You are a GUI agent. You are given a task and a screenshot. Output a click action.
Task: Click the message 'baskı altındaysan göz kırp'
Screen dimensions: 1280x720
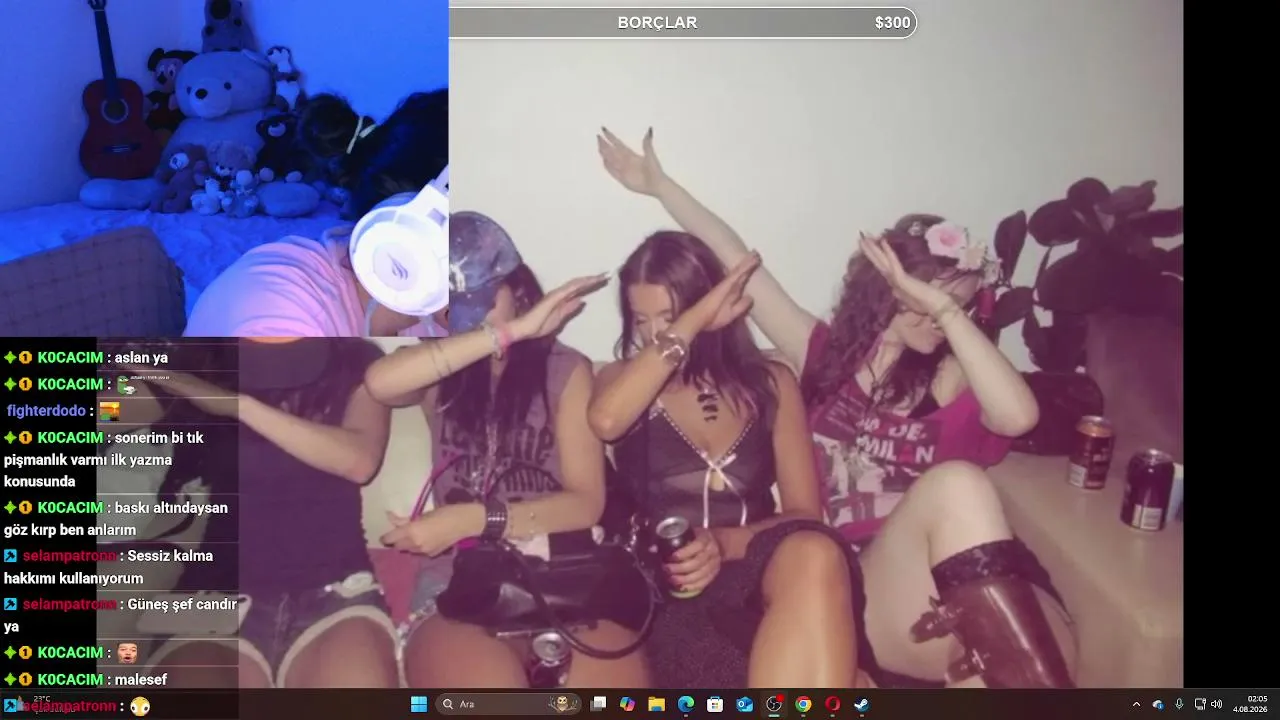(116, 519)
